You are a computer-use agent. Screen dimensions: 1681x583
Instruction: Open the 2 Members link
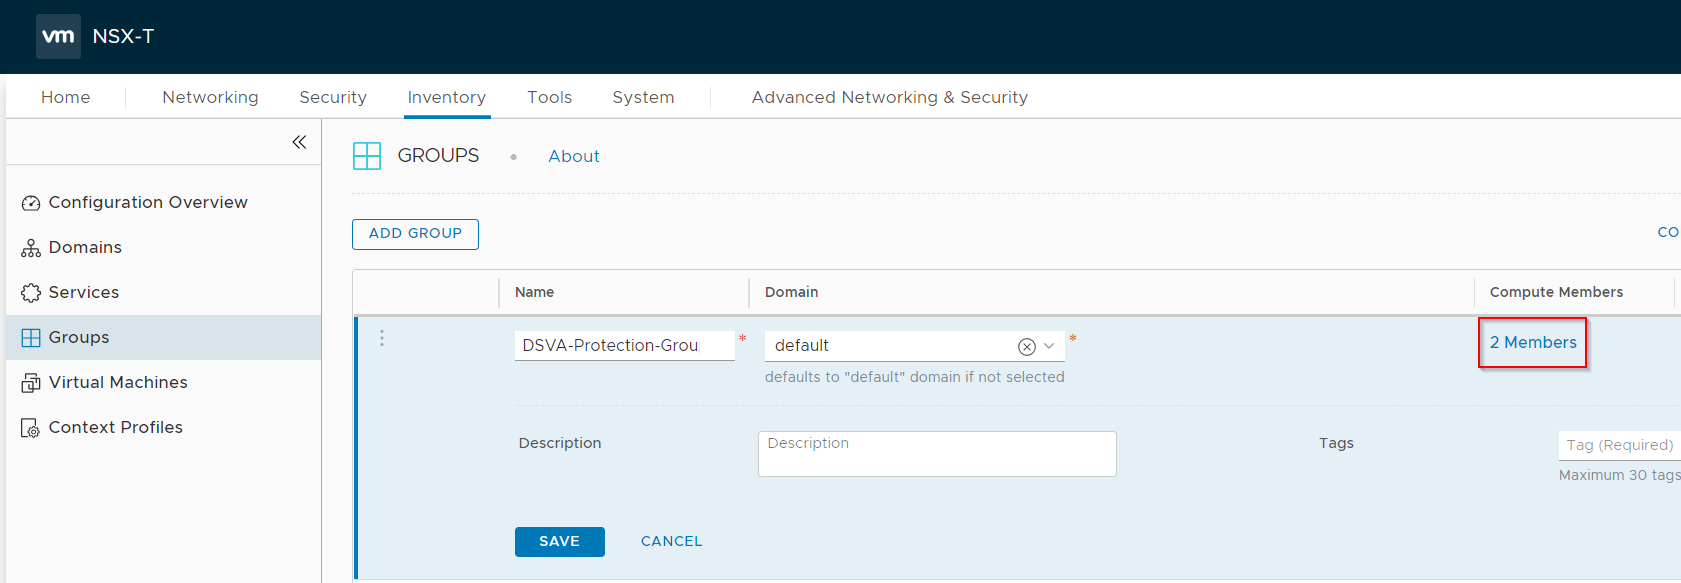pyautogui.click(x=1532, y=342)
